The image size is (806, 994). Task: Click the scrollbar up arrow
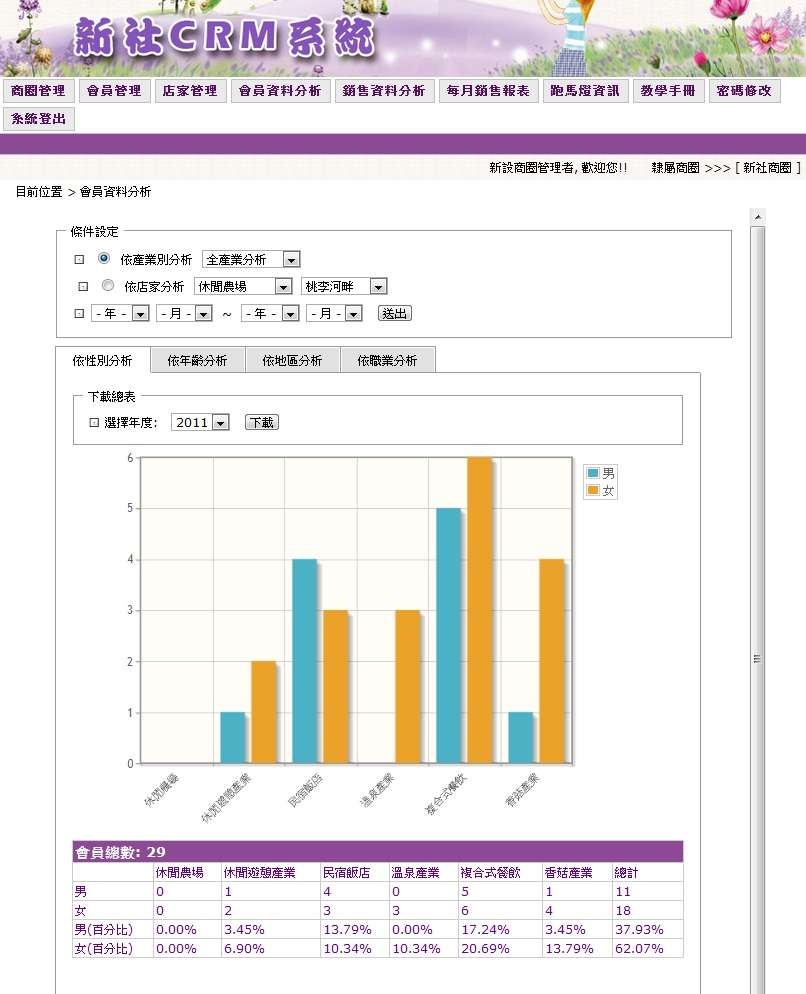click(757, 217)
